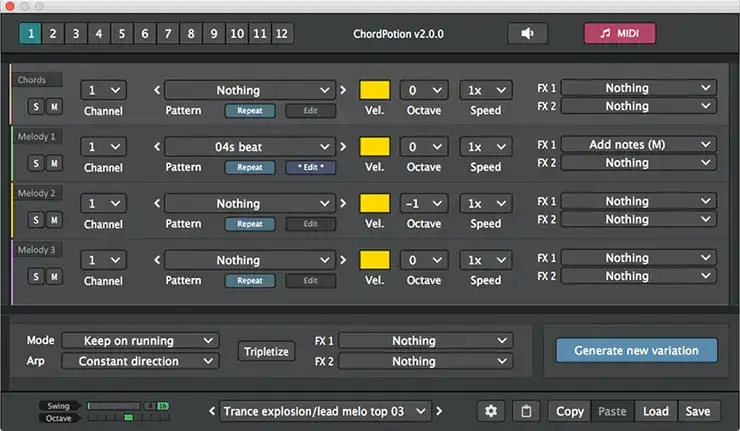
Task: Open Melody 3 pattern dropdown
Action: point(250,260)
